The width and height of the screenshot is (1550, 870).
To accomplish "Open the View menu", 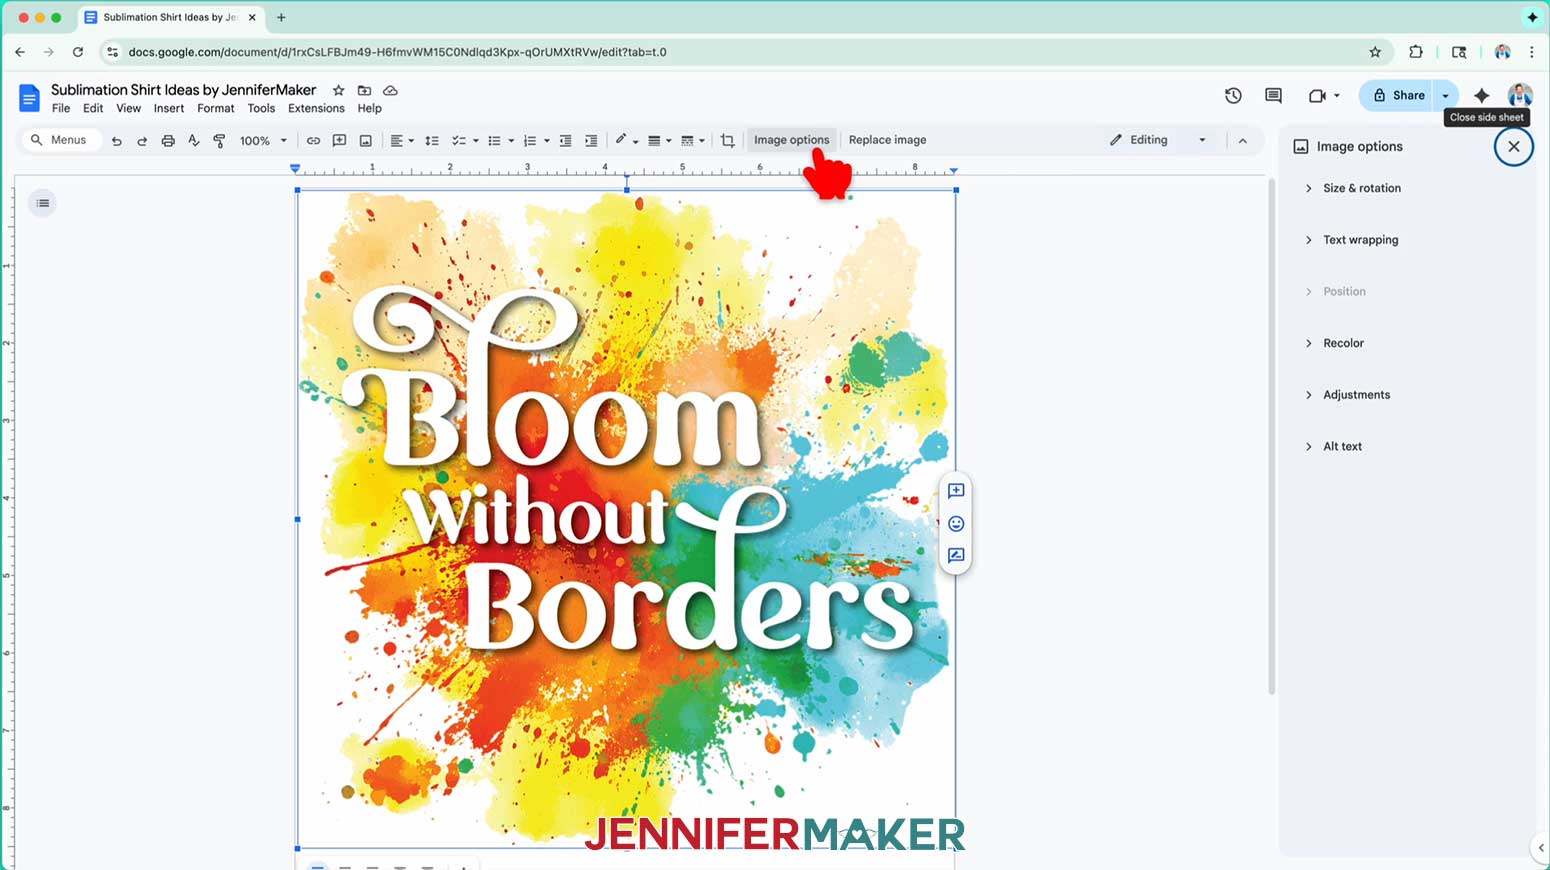I will pos(128,109).
